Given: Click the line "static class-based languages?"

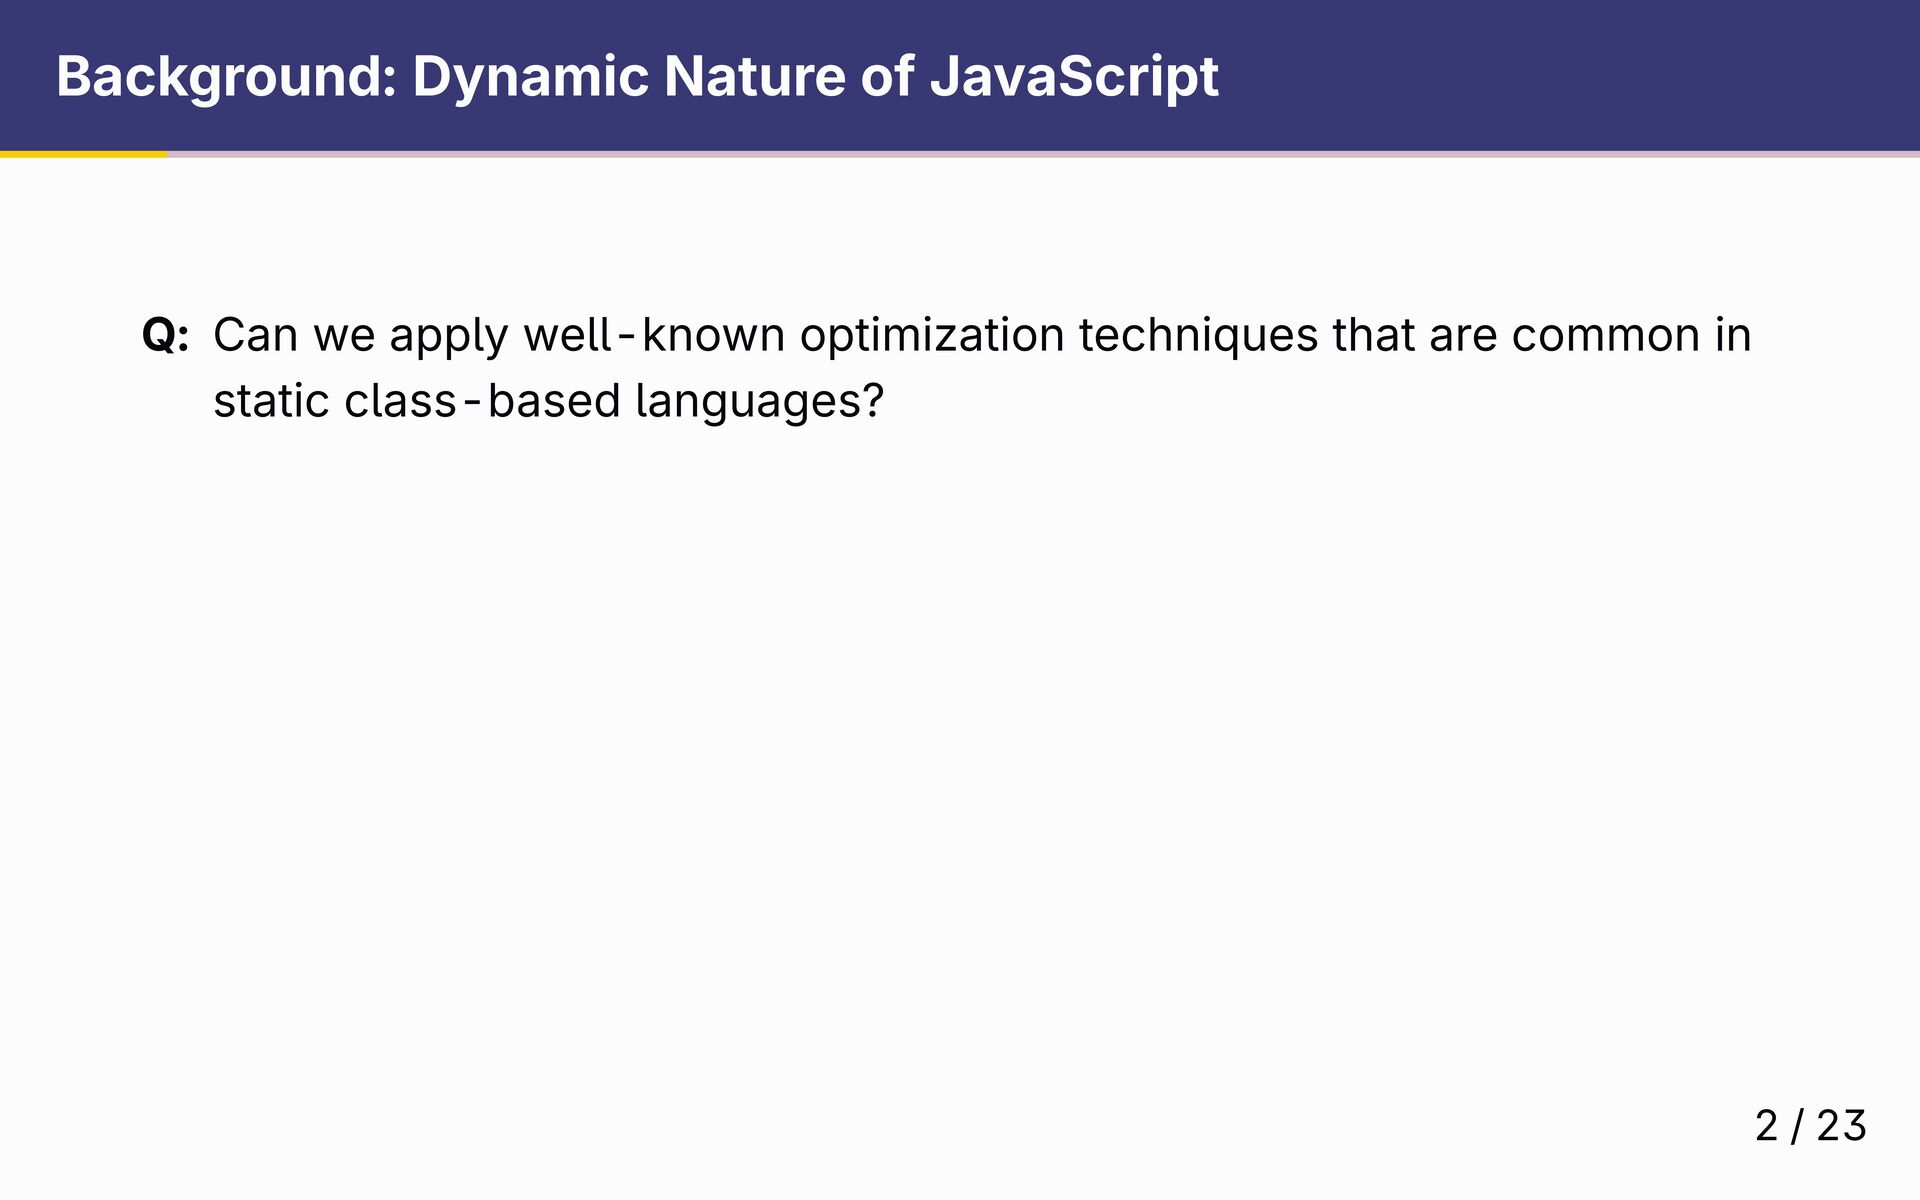Looking at the screenshot, I should click(x=549, y=402).
